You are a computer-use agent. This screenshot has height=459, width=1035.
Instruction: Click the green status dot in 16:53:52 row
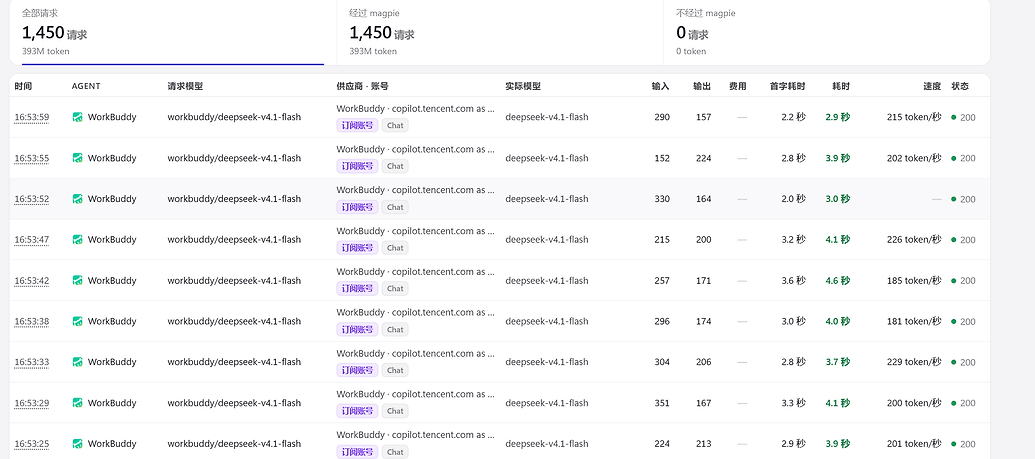pos(954,199)
